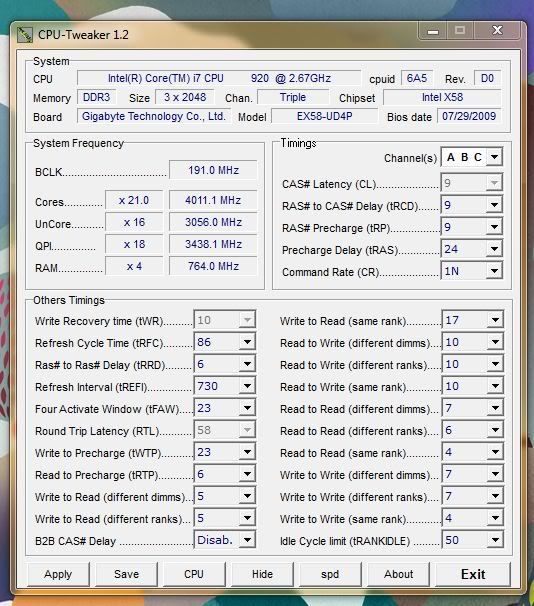Click the CPU name field Intel Core i7
Viewport: 534px width, 606px height.
click(219, 78)
